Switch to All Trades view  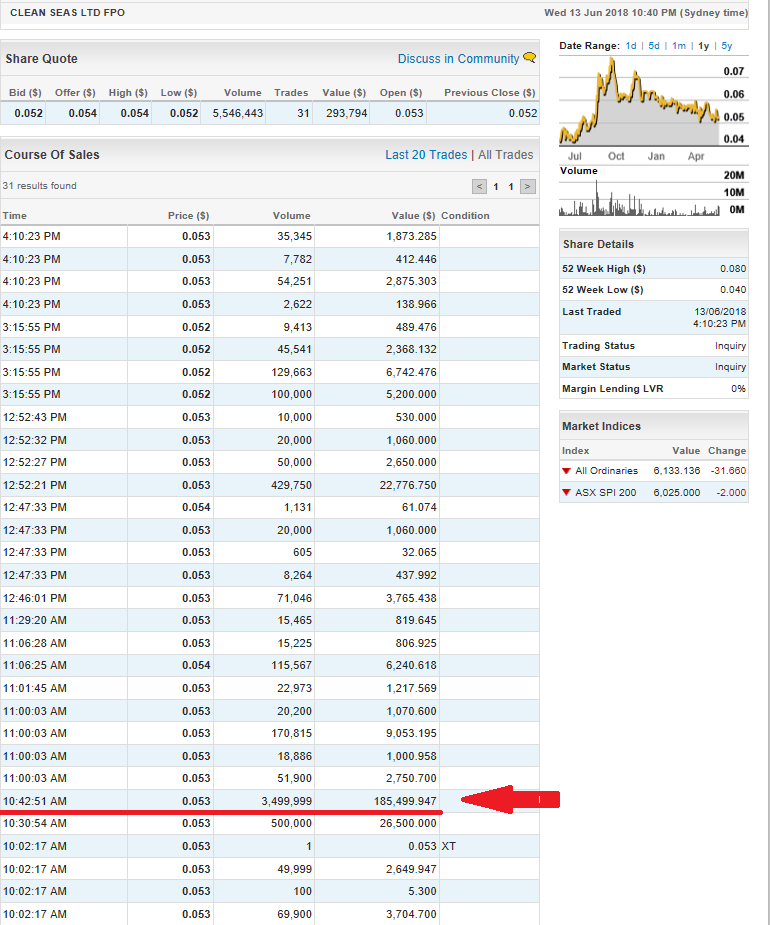click(506, 155)
